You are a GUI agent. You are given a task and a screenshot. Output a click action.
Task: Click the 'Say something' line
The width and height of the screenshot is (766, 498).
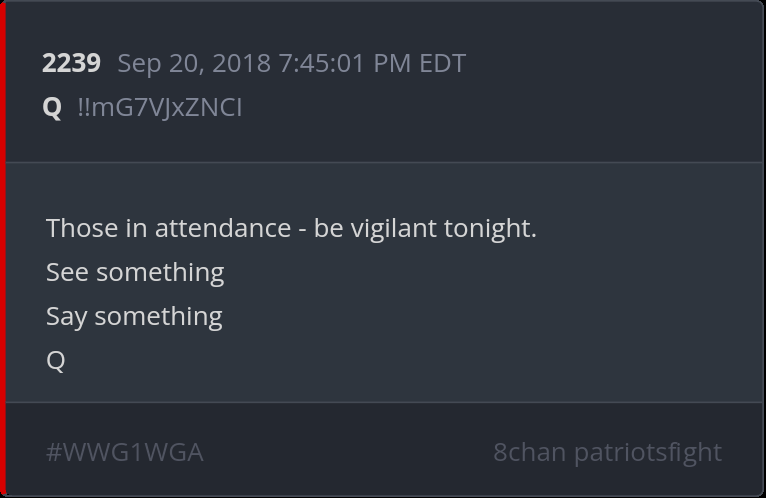pyautogui.click(x=134, y=316)
